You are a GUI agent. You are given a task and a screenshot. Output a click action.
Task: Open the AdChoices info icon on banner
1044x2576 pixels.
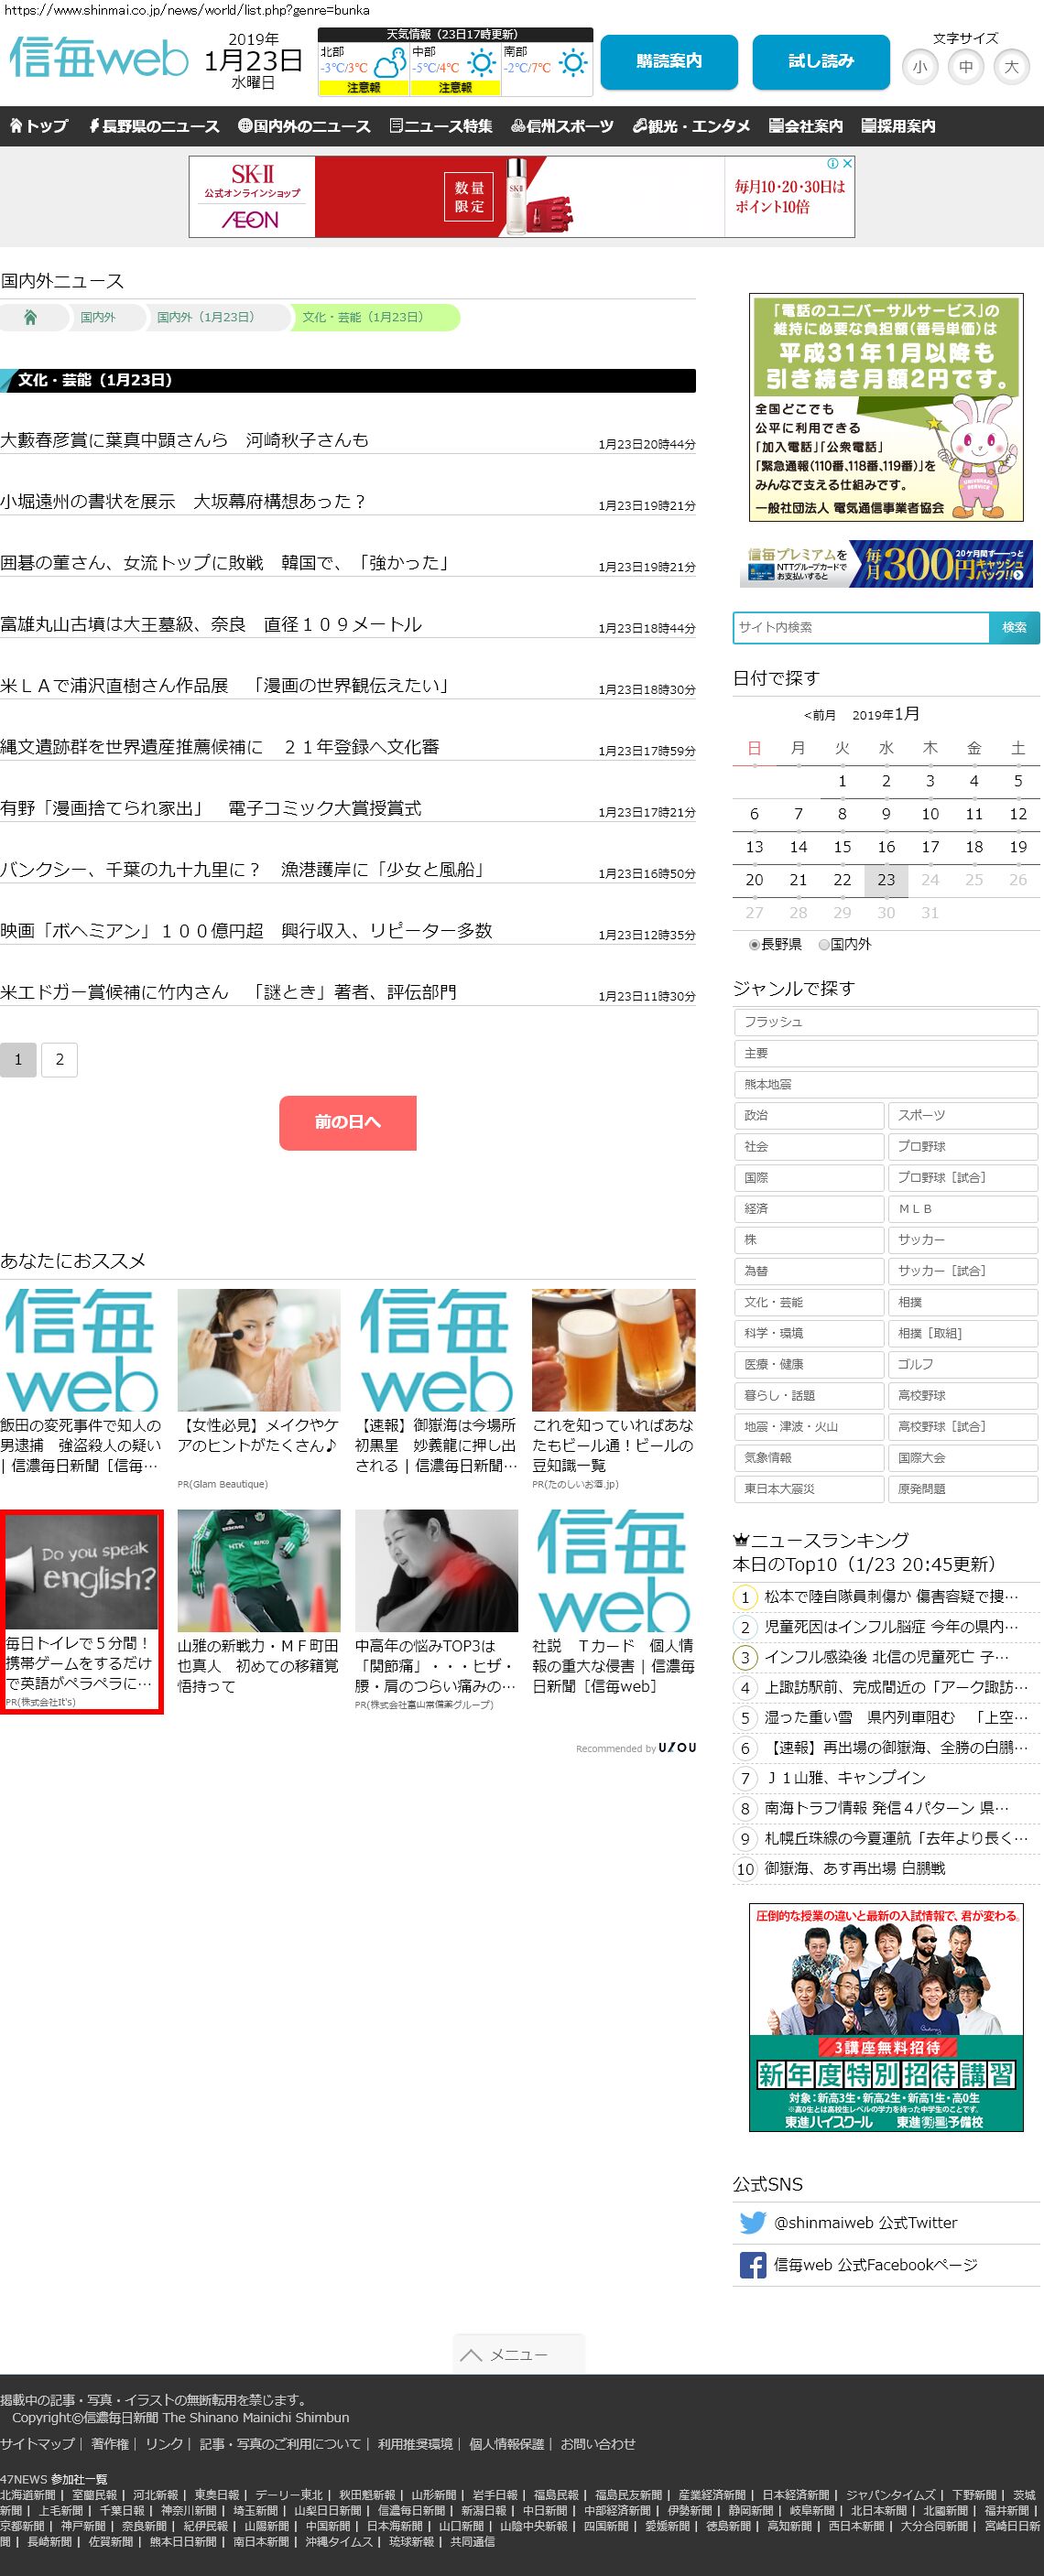tap(832, 163)
